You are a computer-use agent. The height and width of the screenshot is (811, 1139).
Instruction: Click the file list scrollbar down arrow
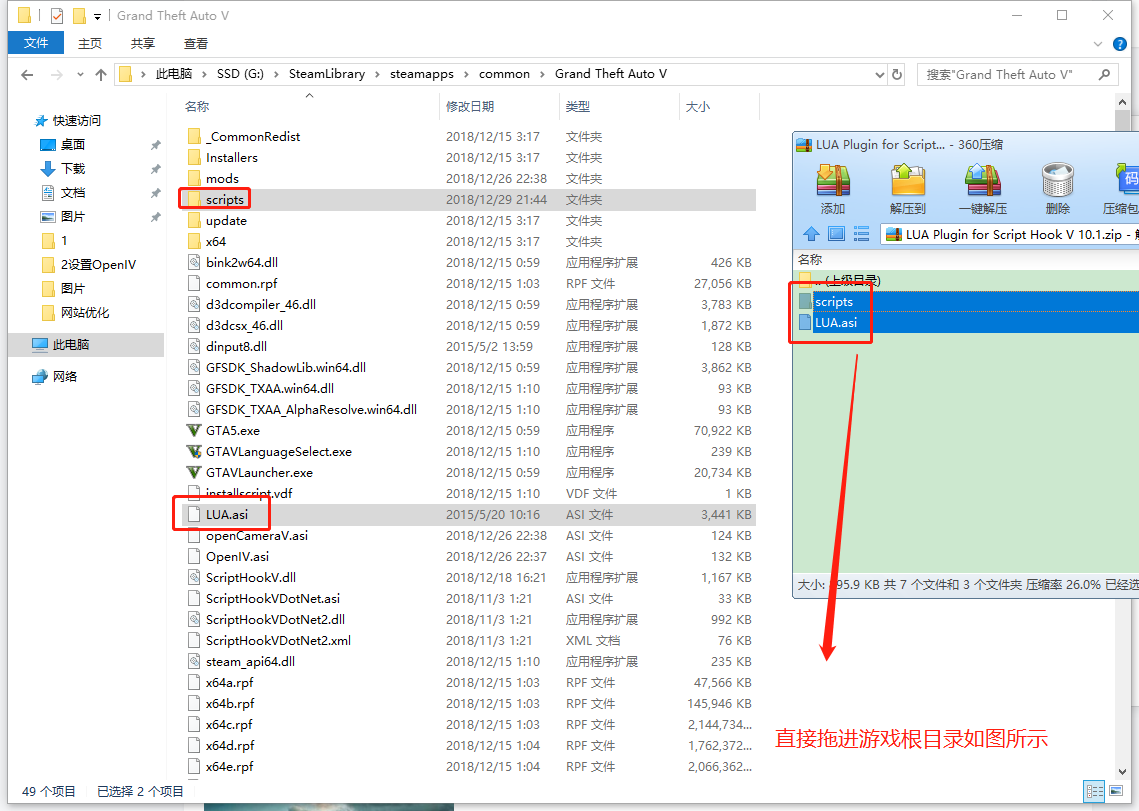point(1123,772)
